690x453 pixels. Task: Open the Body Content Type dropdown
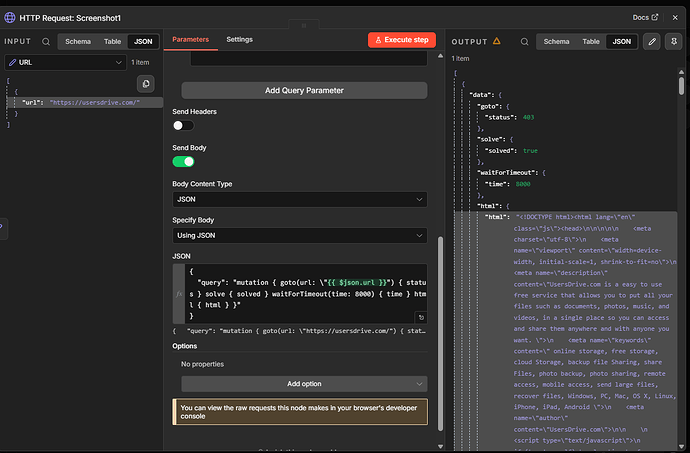coord(300,199)
